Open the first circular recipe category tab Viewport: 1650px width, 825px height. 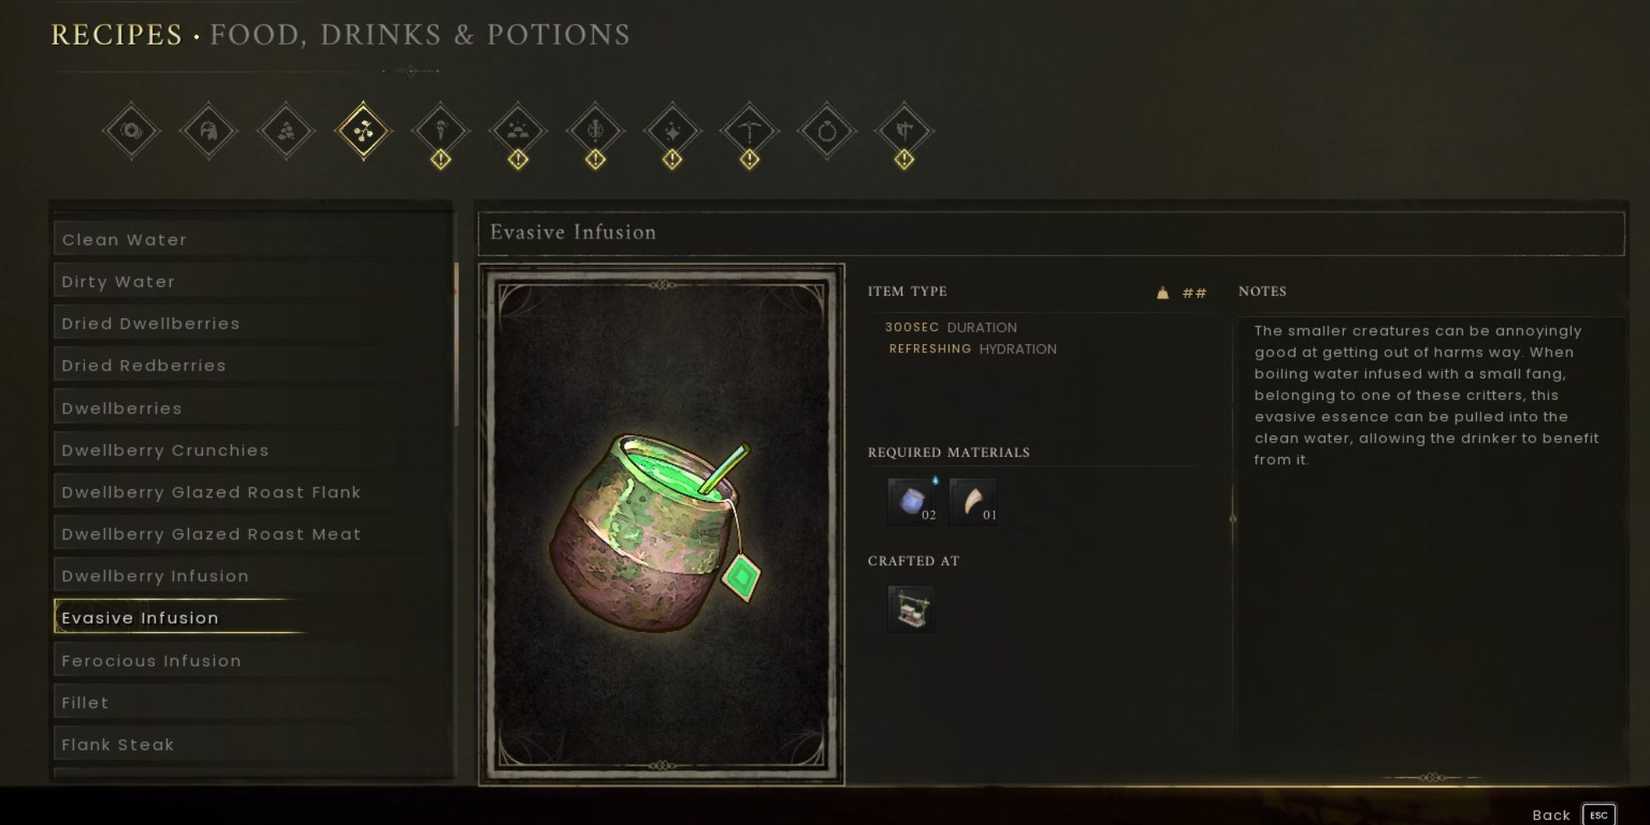[x=131, y=131]
